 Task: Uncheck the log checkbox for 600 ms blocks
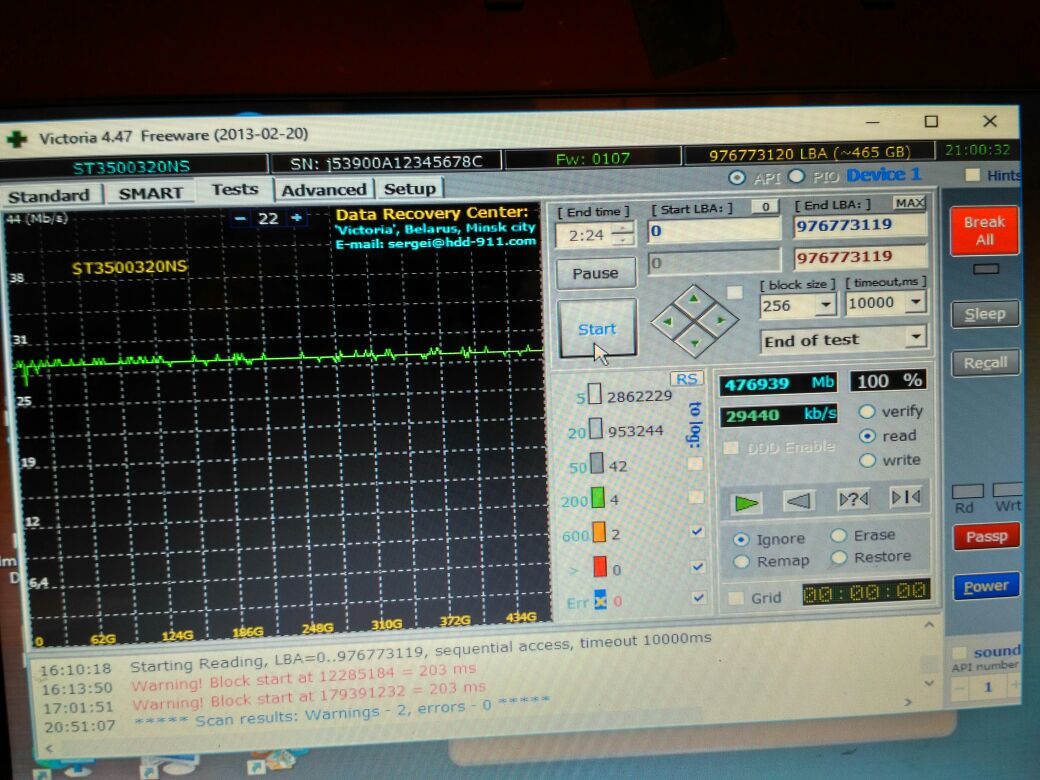pyautogui.click(x=698, y=532)
